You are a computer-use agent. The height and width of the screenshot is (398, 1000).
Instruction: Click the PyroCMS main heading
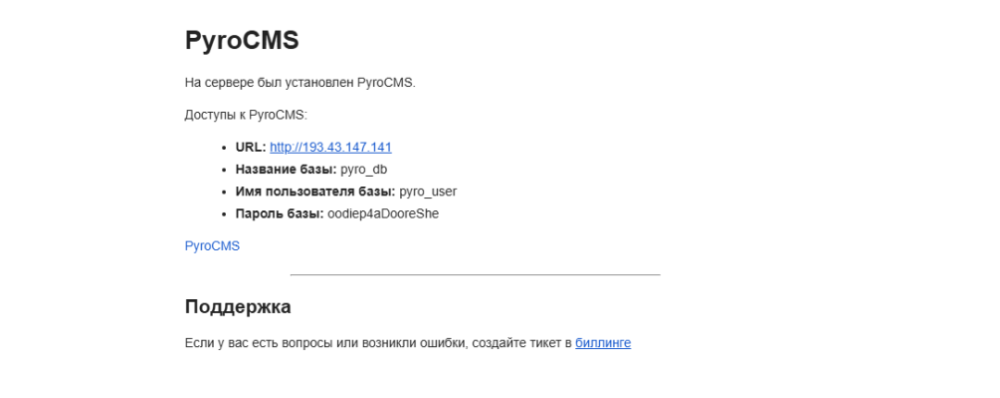click(x=242, y=41)
